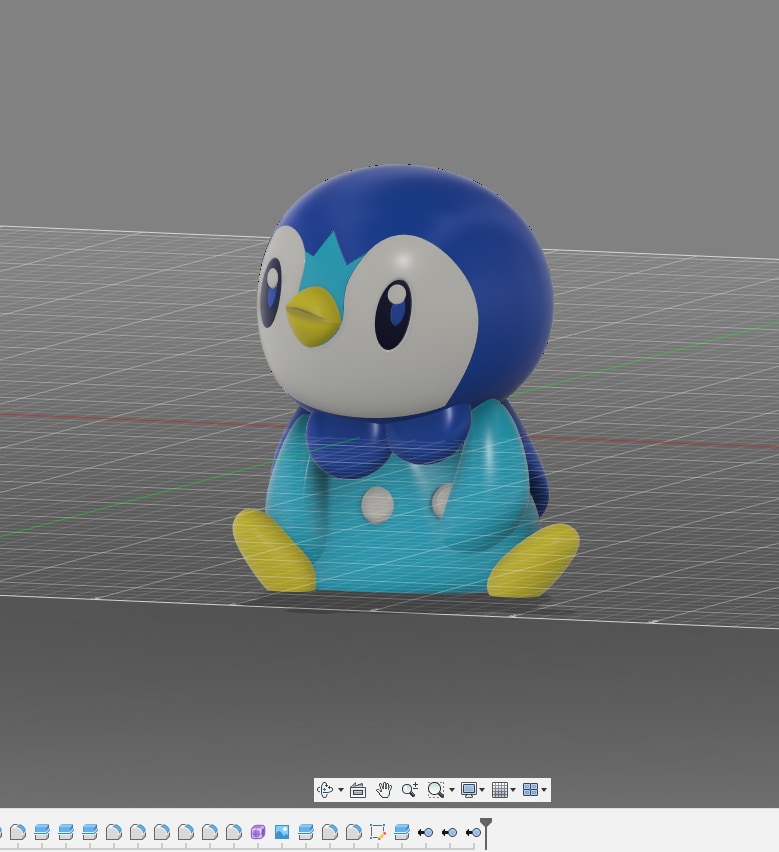
Task: Click the Look At tool icon
Action: point(357,790)
